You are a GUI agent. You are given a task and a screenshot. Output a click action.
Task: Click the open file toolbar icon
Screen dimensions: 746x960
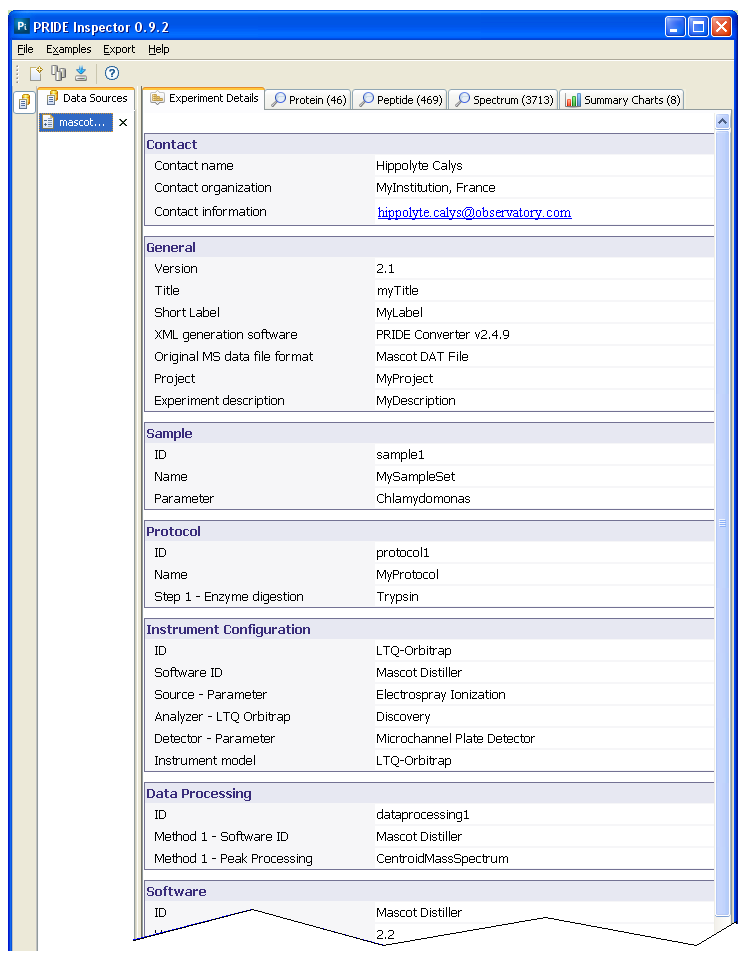36,73
